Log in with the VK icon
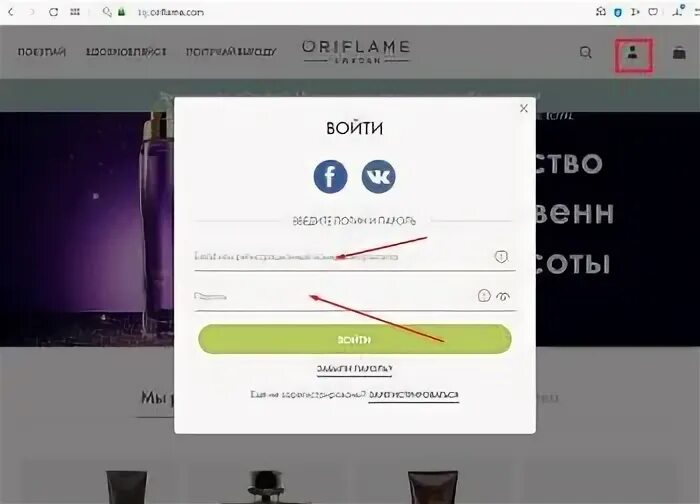This screenshot has width=700, height=504. tap(378, 177)
